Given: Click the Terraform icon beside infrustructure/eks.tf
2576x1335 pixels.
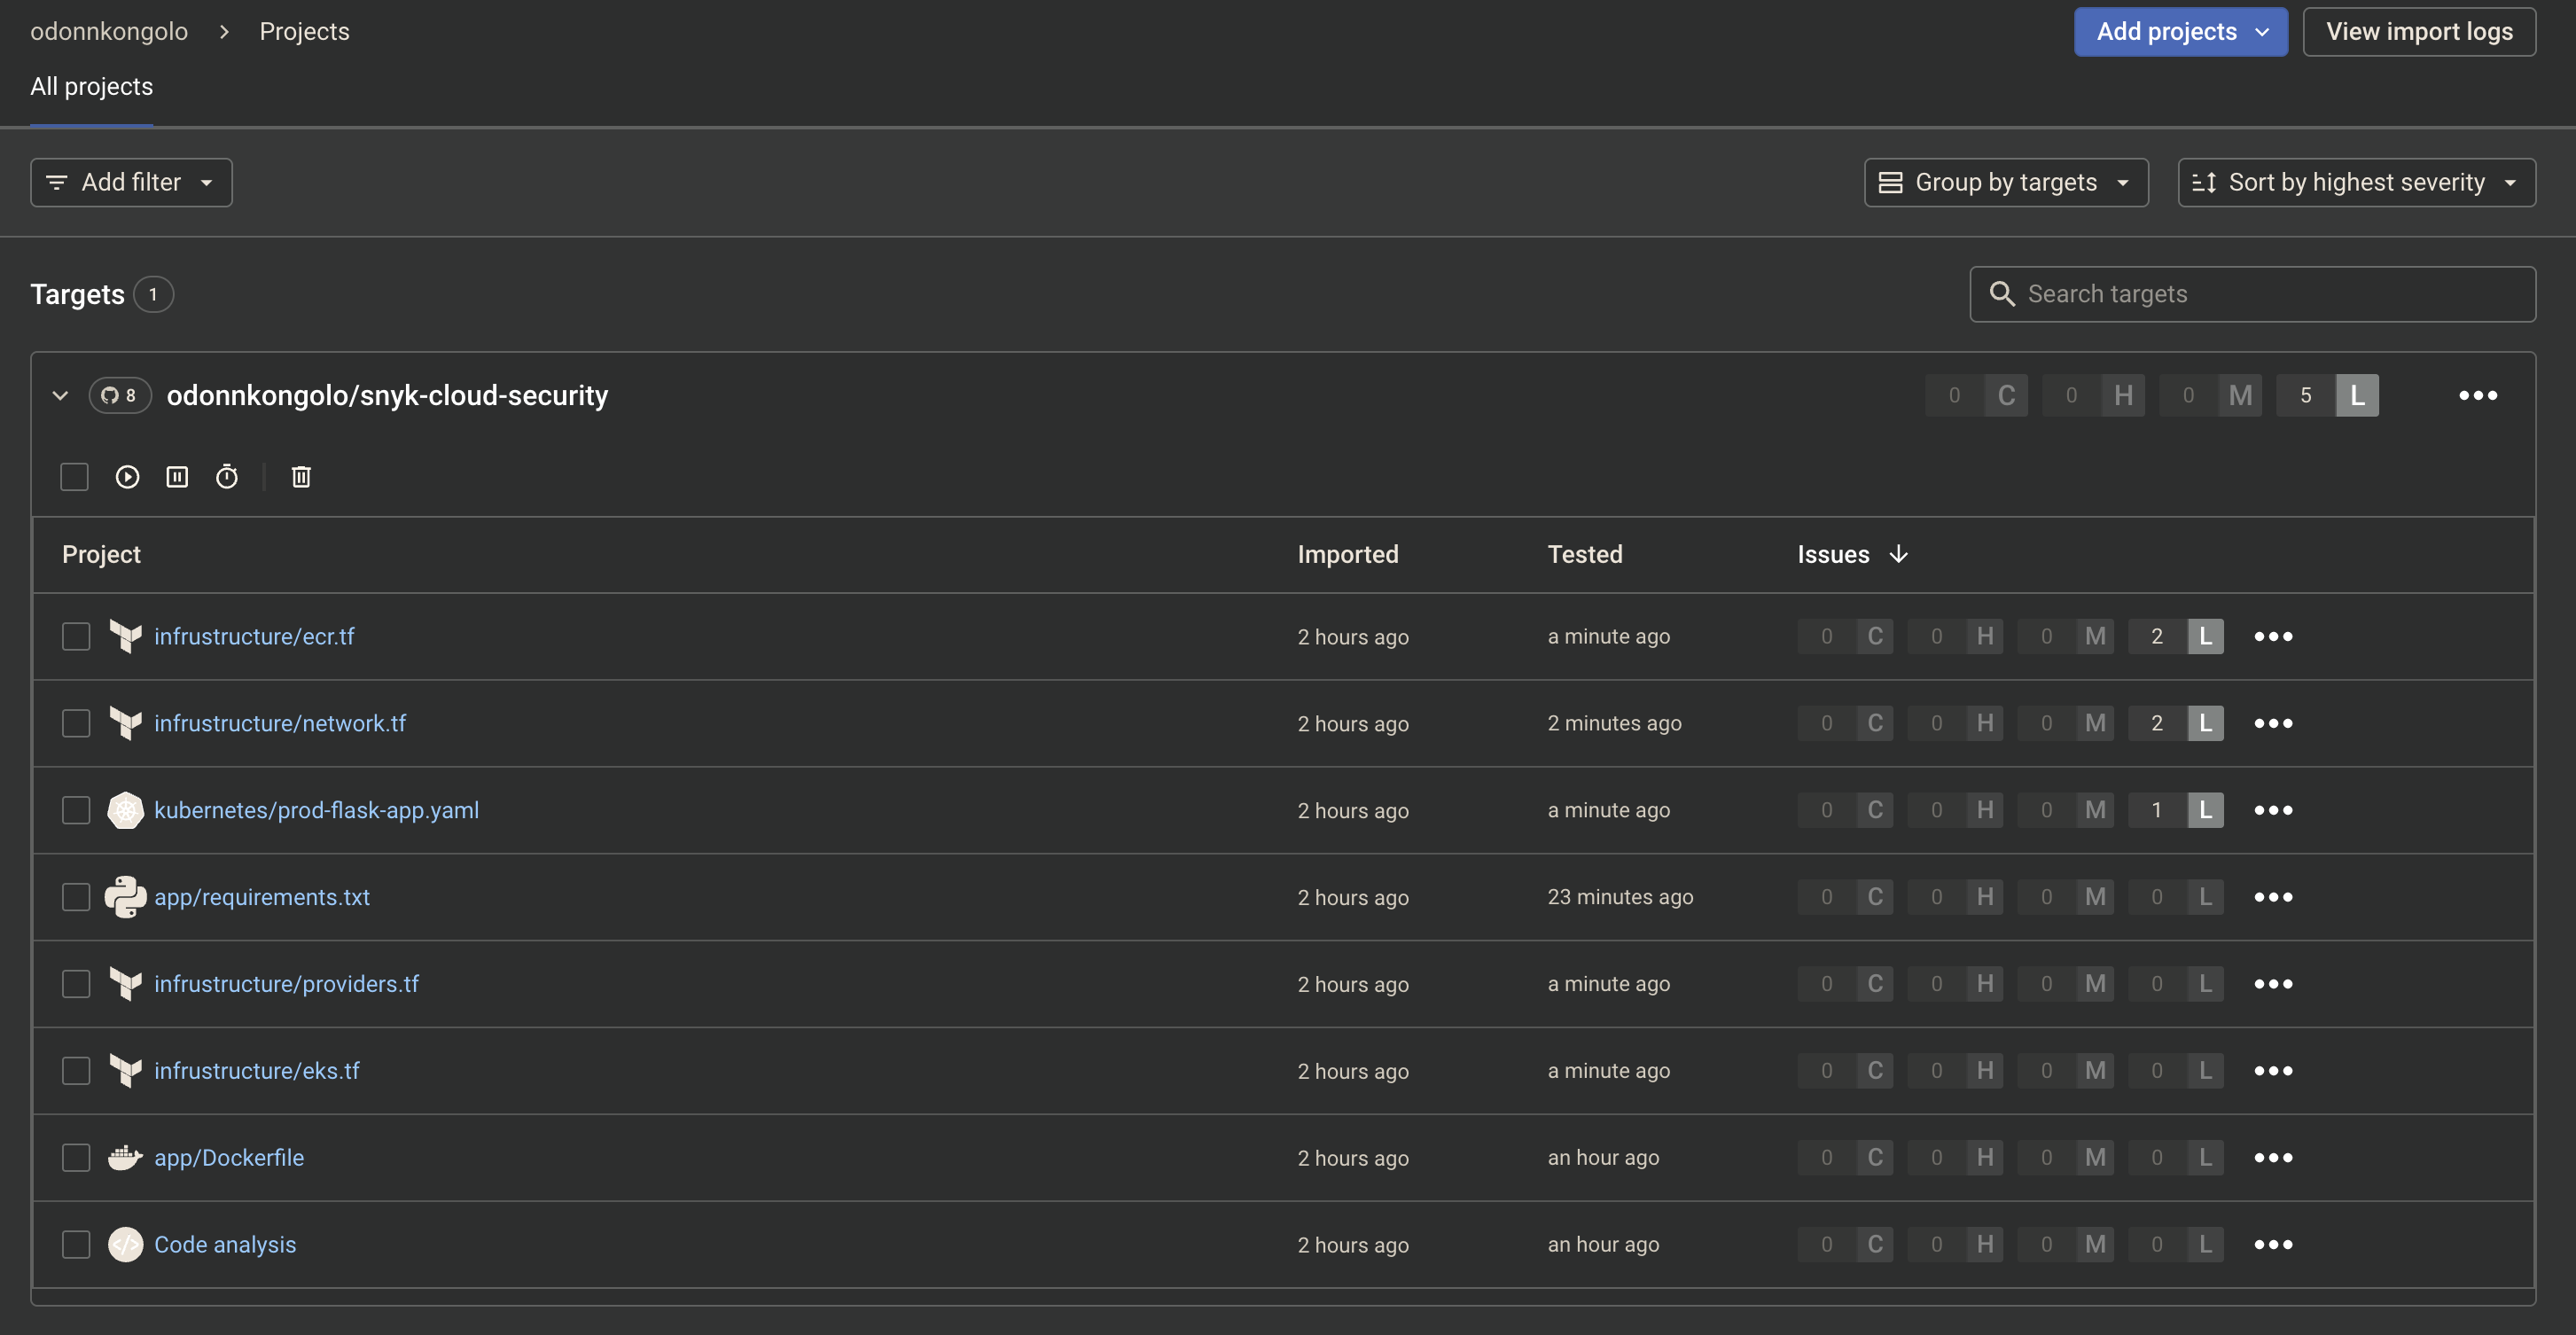Looking at the screenshot, I should click(x=126, y=1071).
